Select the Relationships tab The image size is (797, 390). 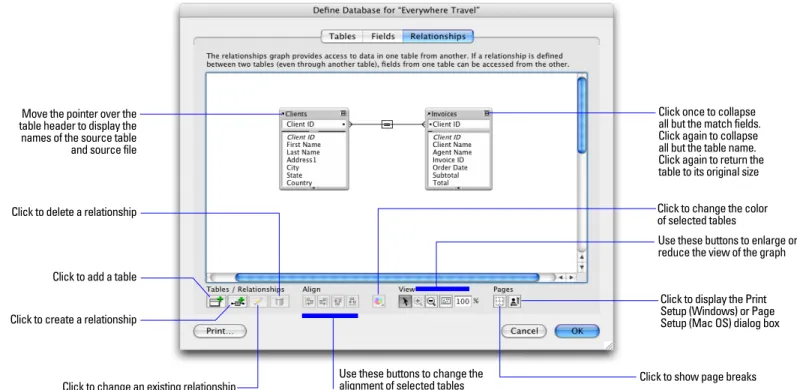[x=438, y=36]
